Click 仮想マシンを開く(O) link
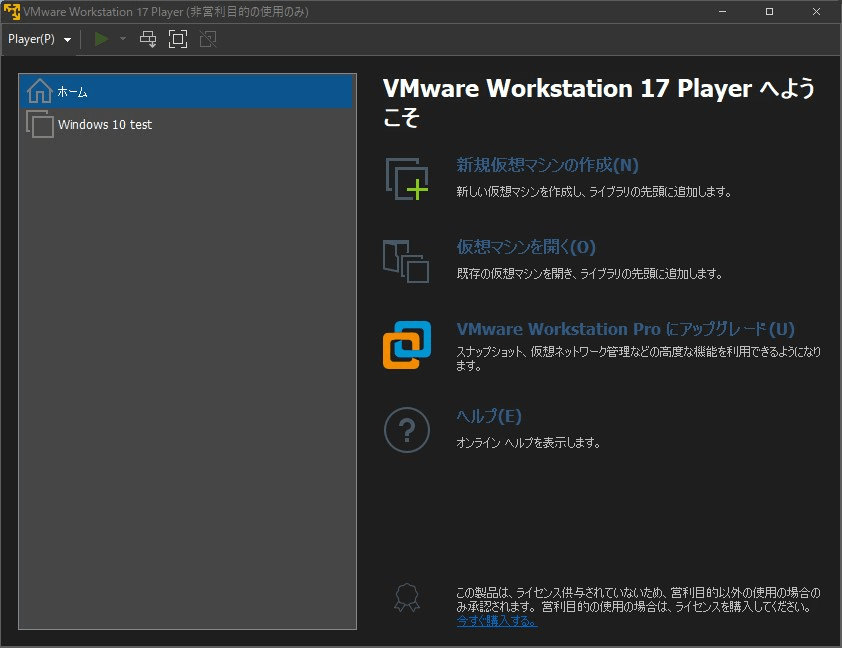The width and height of the screenshot is (842, 648). point(526,247)
